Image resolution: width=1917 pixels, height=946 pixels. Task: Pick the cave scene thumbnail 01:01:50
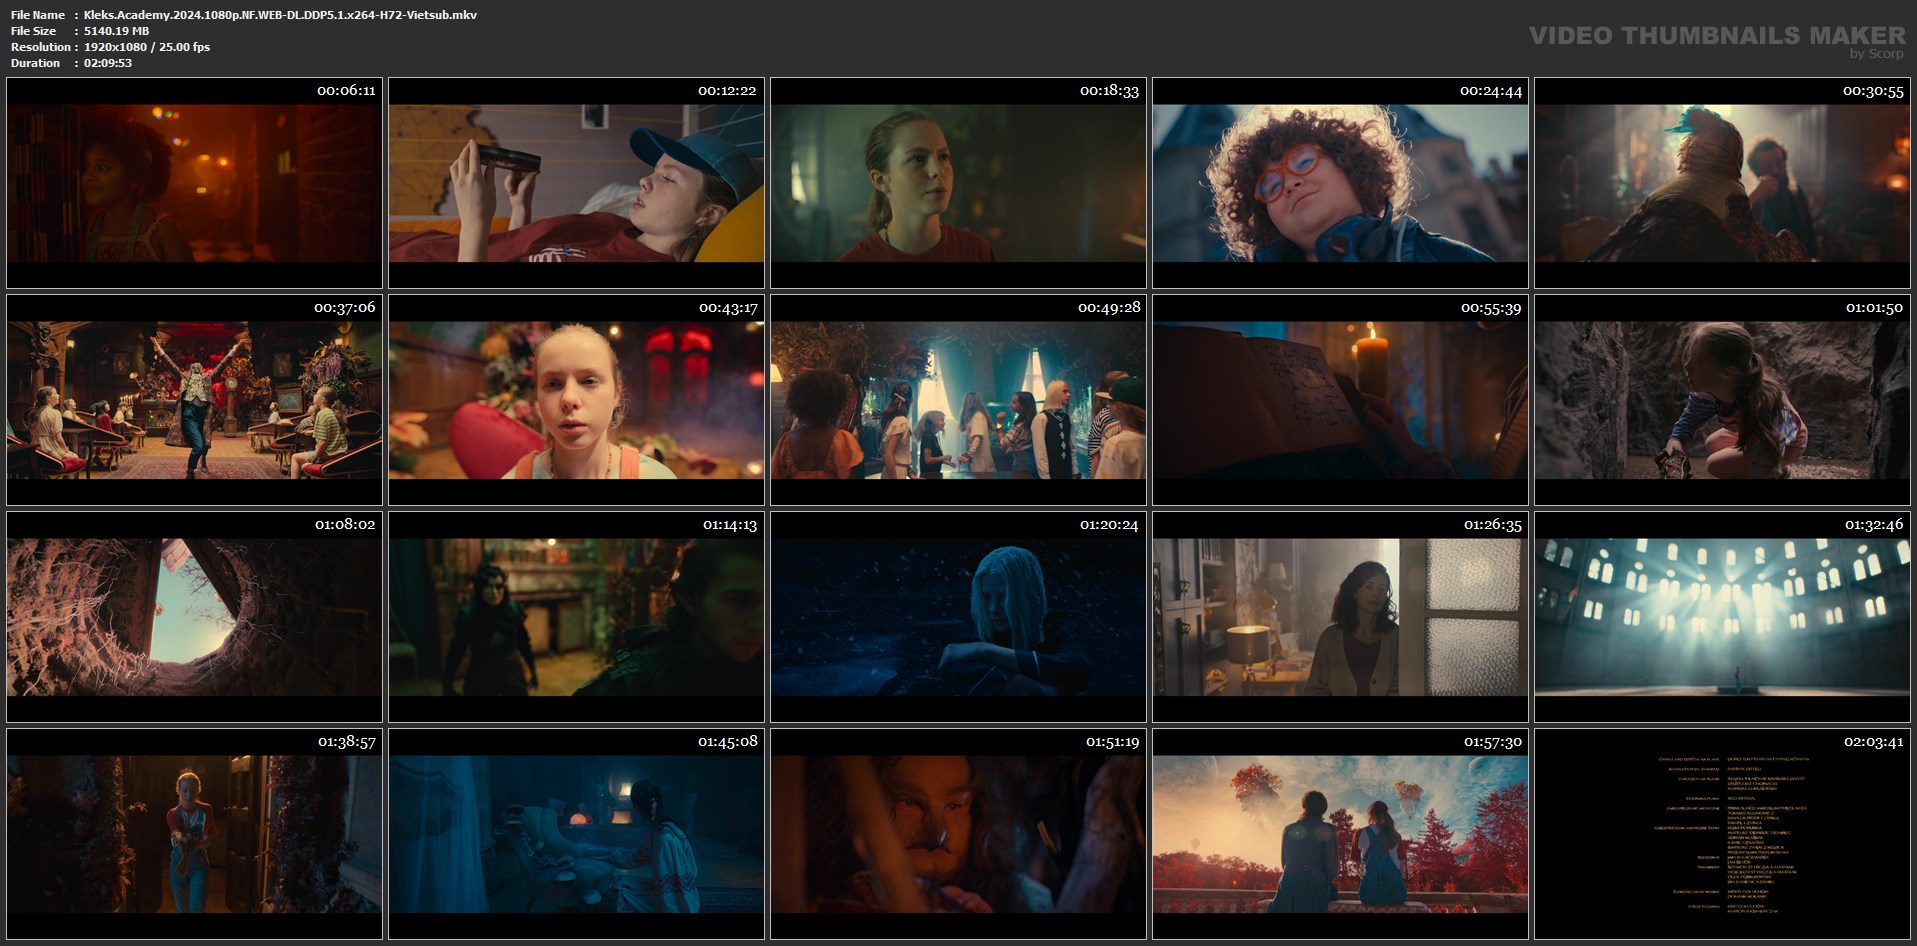1722,400
